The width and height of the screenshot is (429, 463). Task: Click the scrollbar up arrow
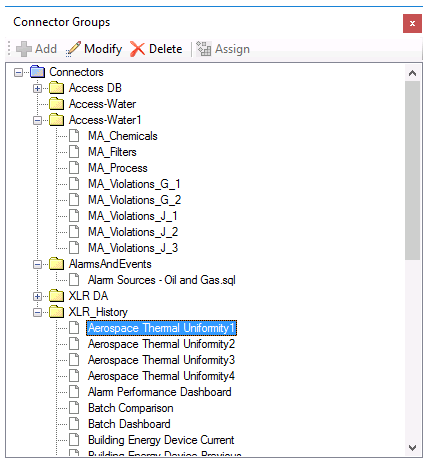tap(412, 73)
